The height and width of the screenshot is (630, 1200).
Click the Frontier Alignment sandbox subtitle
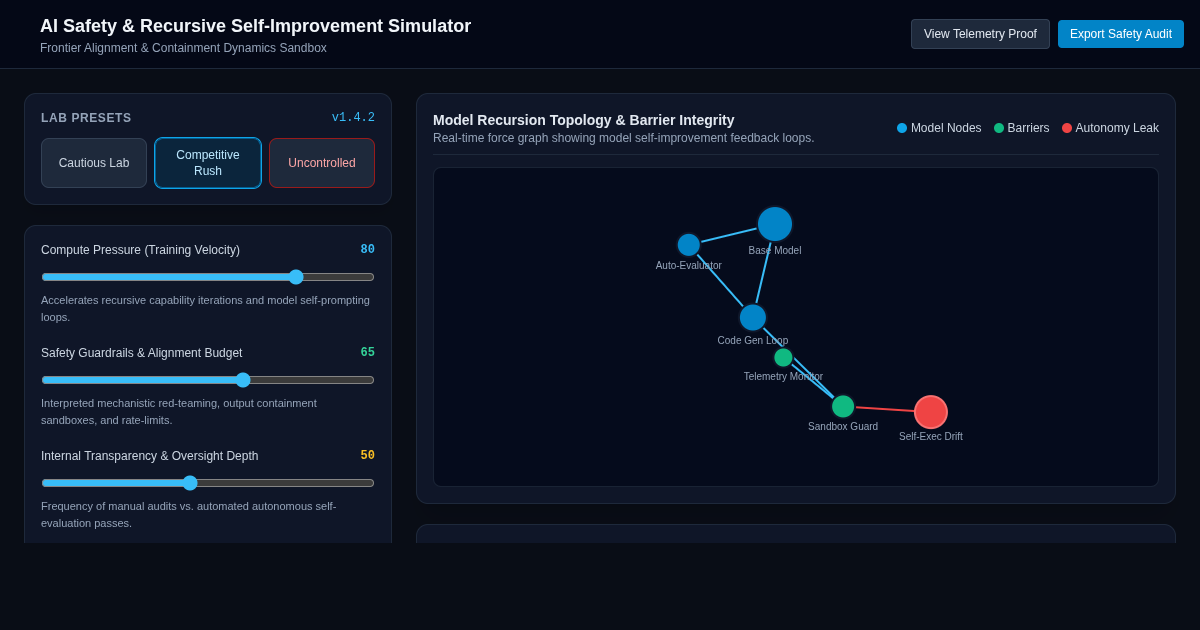coord(183,48)
